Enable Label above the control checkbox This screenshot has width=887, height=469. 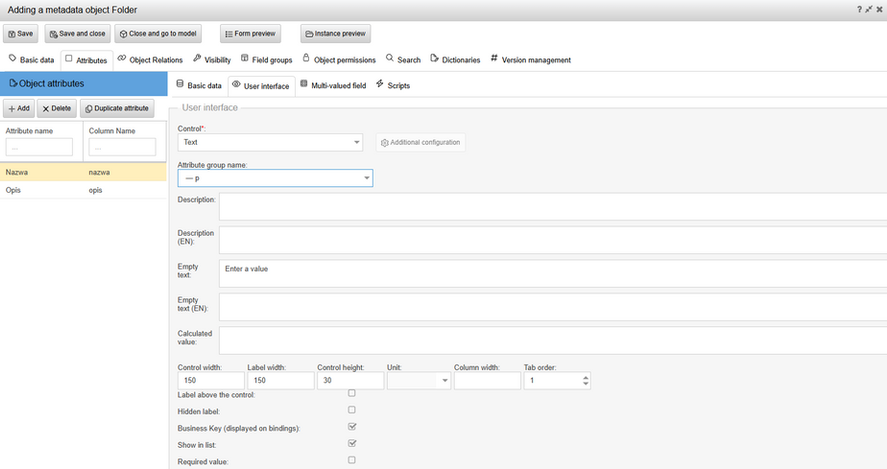pos(352,393)
